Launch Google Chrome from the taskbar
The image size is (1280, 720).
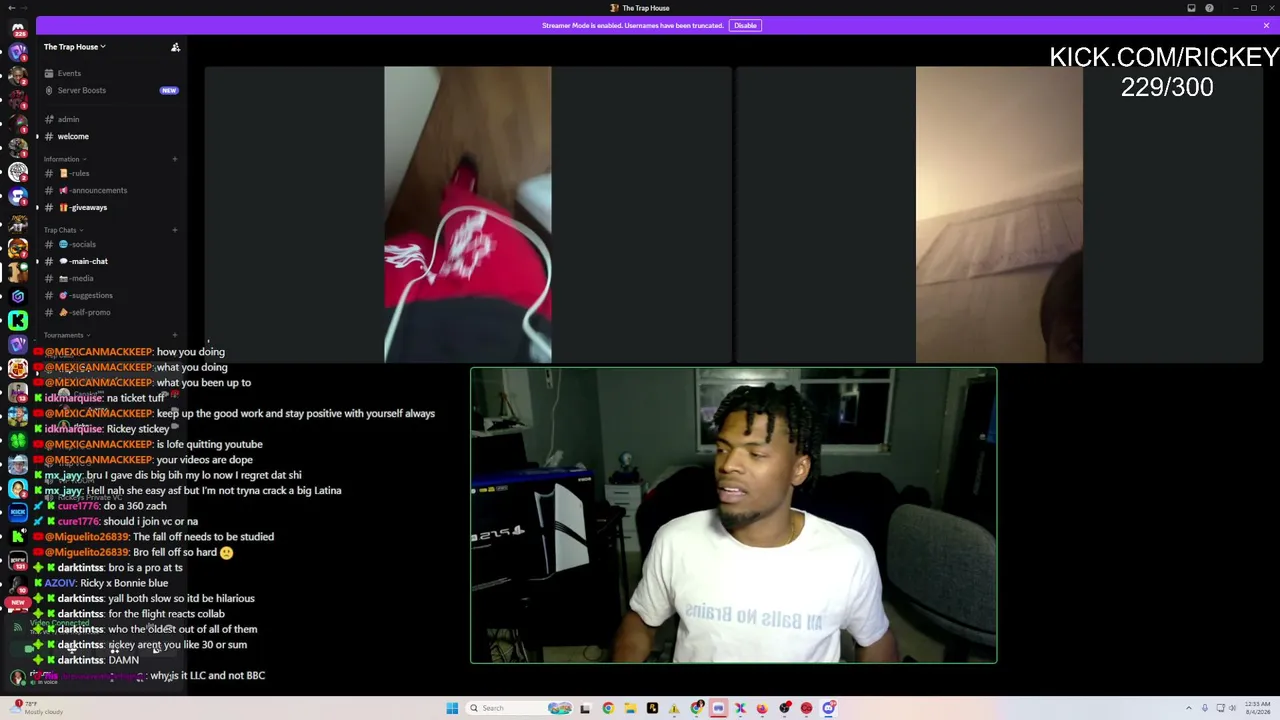pos(608,708)
